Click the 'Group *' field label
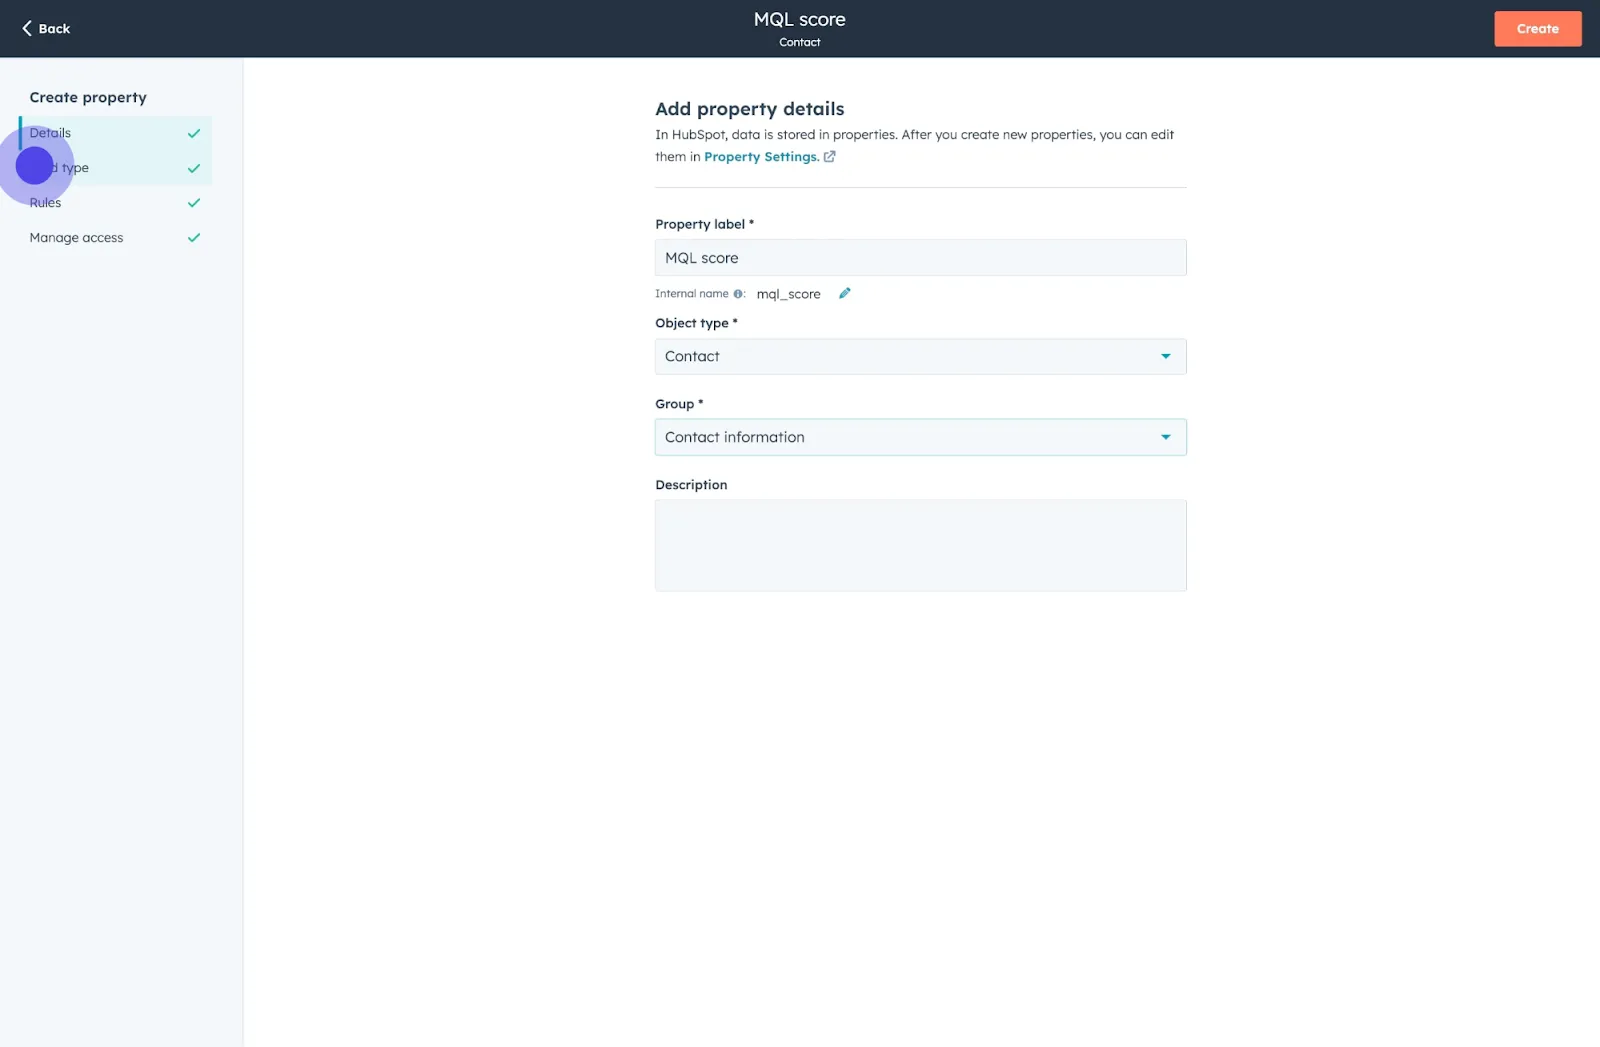This screenshot has width=1600, height=1047. click(x=679, y=404)
